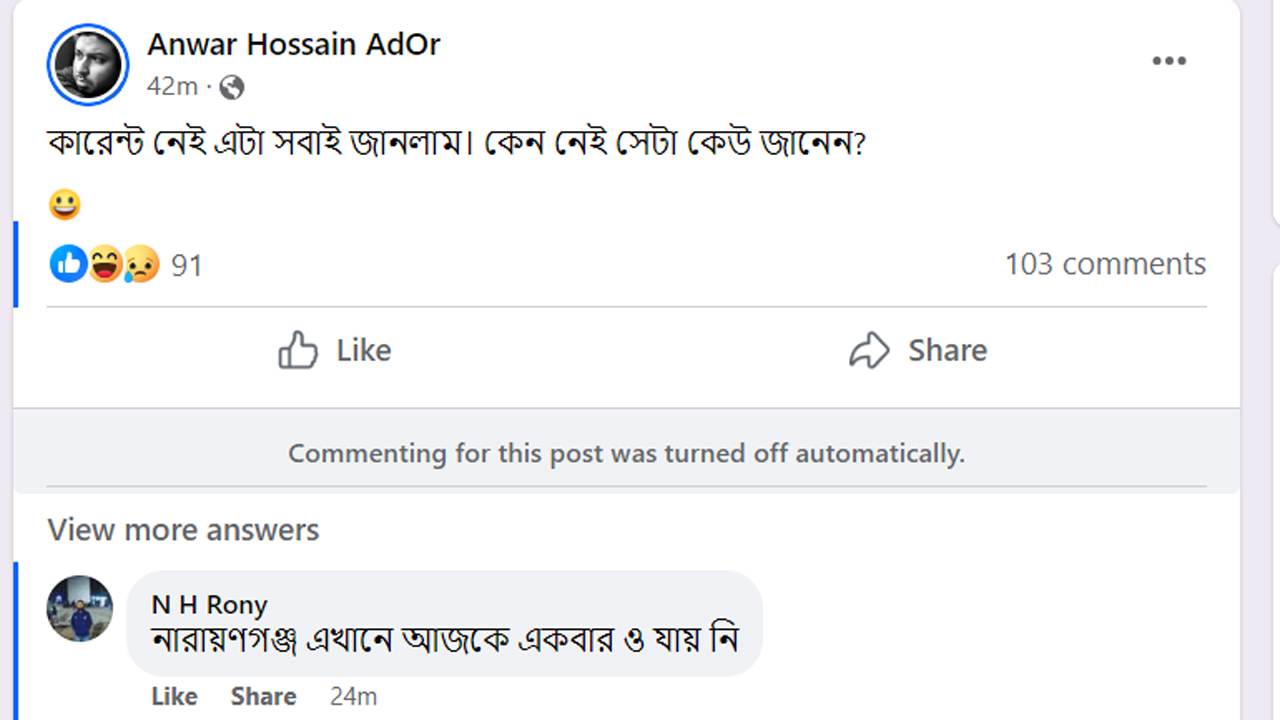Share N H Rony's comment
Image resolution: width=1280 pixels, height=720 pixels.
click(x=263, y=696)
